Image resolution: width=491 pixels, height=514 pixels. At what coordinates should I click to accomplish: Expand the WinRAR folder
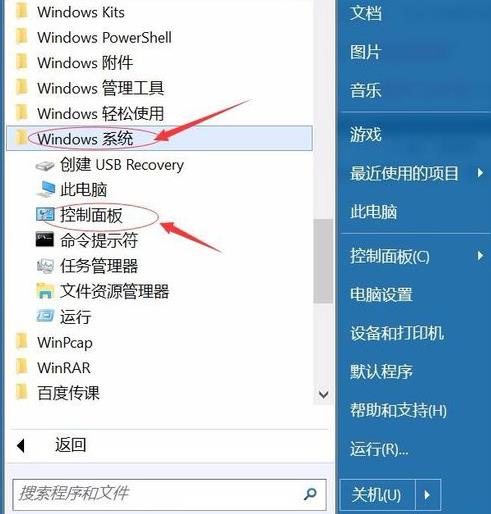pyautogui.click(x=159, y=368)
